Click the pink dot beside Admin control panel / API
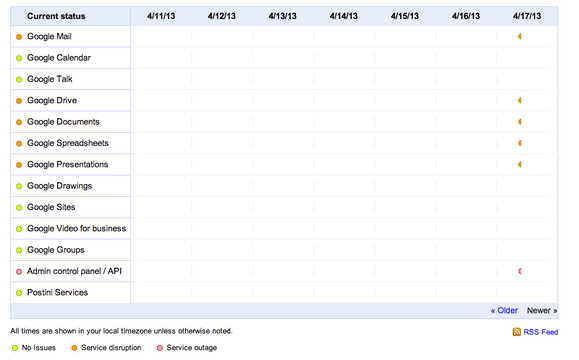This screenshot has width=579, height=360. click(x=19, y=272)
